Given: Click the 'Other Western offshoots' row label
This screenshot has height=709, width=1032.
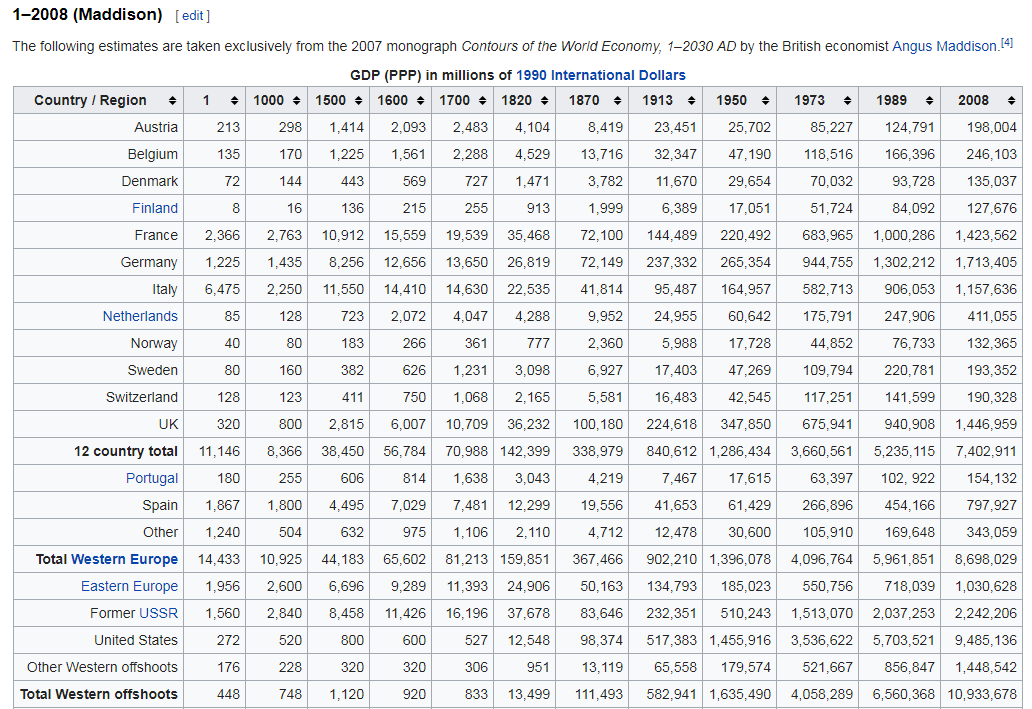Looking at the screenshot, I should coord(102,667).
